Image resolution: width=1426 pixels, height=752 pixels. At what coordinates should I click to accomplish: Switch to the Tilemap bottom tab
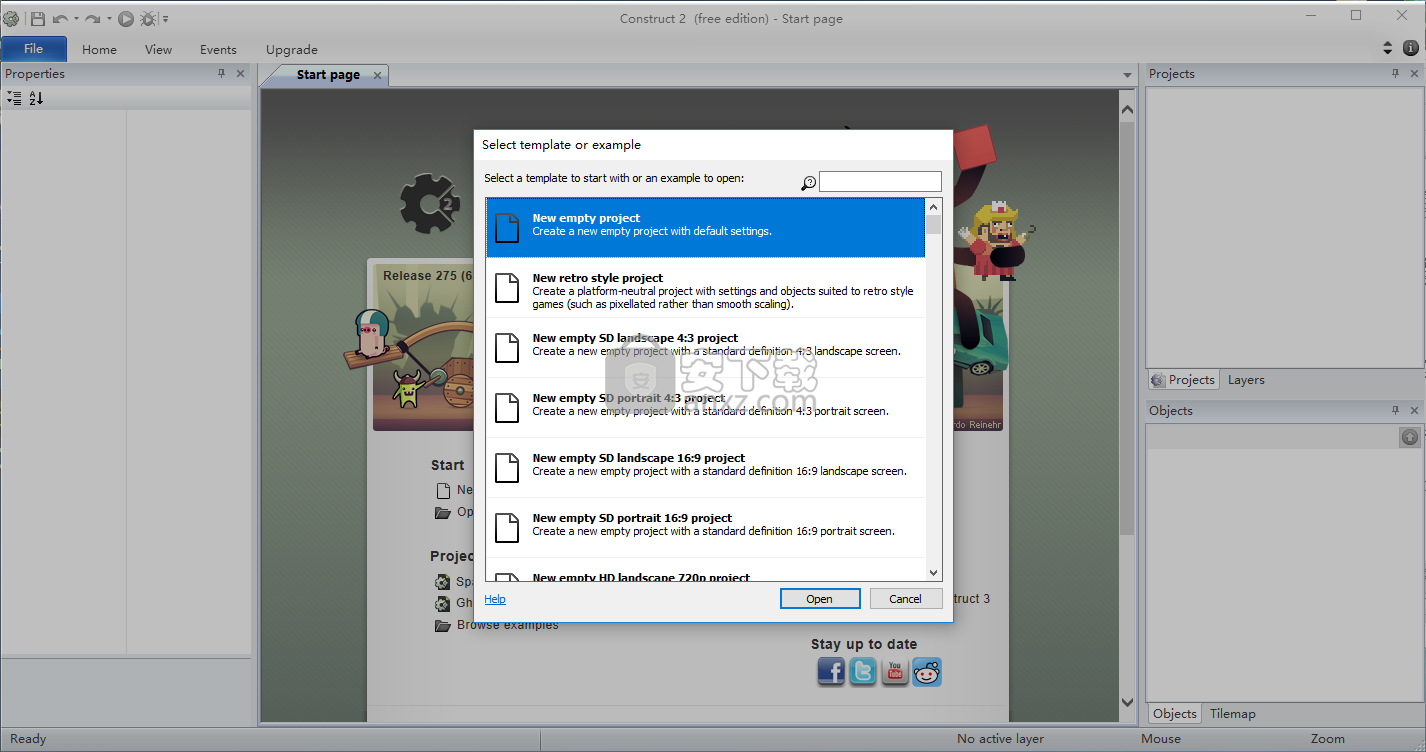pos(1232,714)
